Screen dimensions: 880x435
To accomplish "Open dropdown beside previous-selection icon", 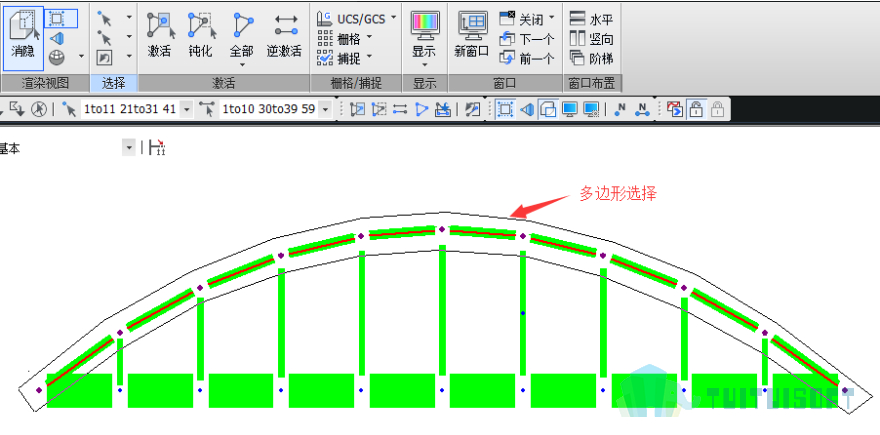I will tap(129, 56).
